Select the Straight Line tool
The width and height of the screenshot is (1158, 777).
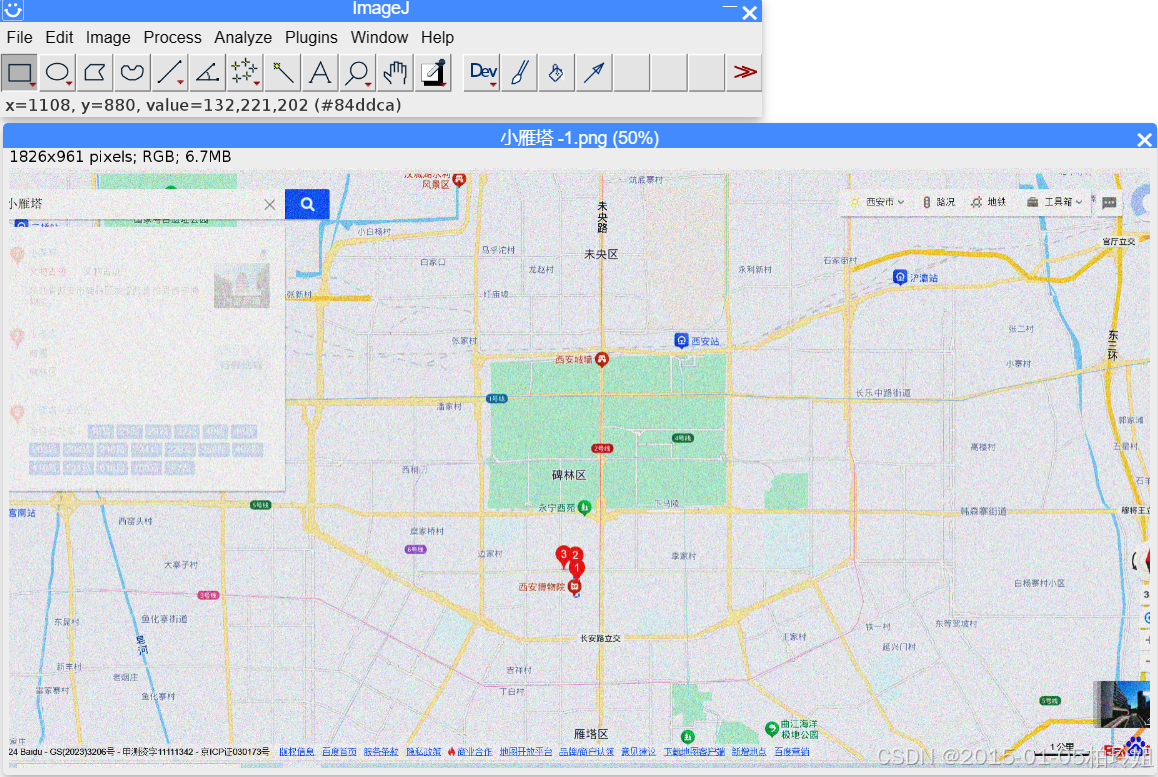tap(170, 72)
